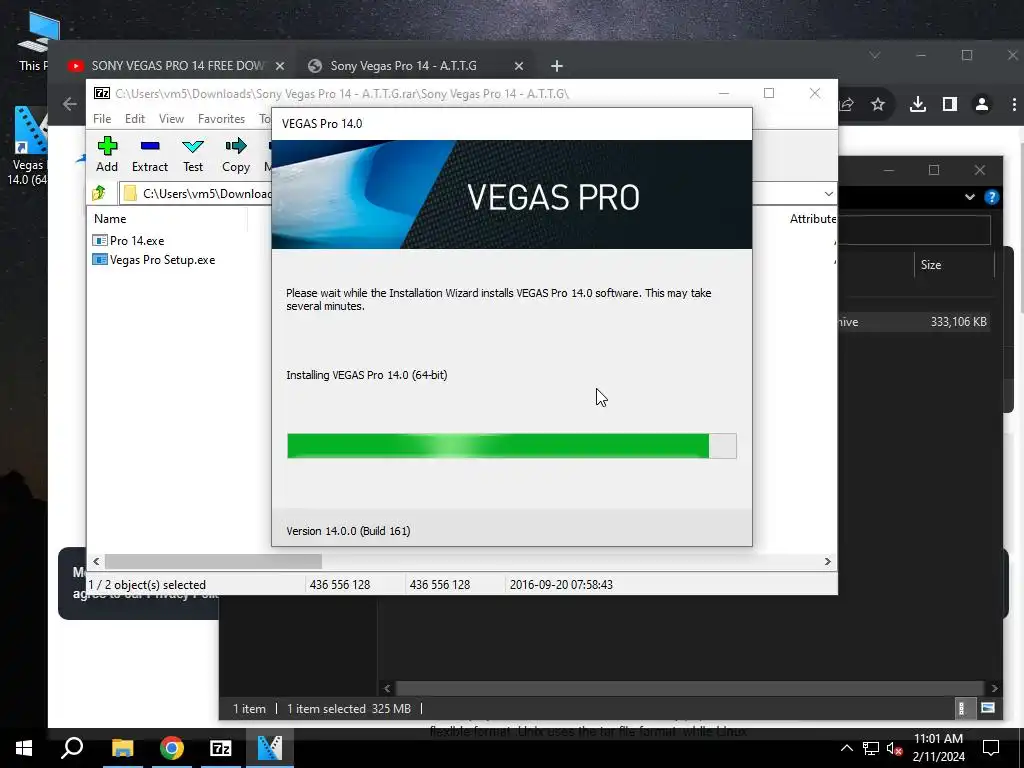This screenshot has width=1024, height=768.
Task: Click left arrow of 7-Zip horizontal scrollbar
Action: pyautogui.click(x=96, y=562)
